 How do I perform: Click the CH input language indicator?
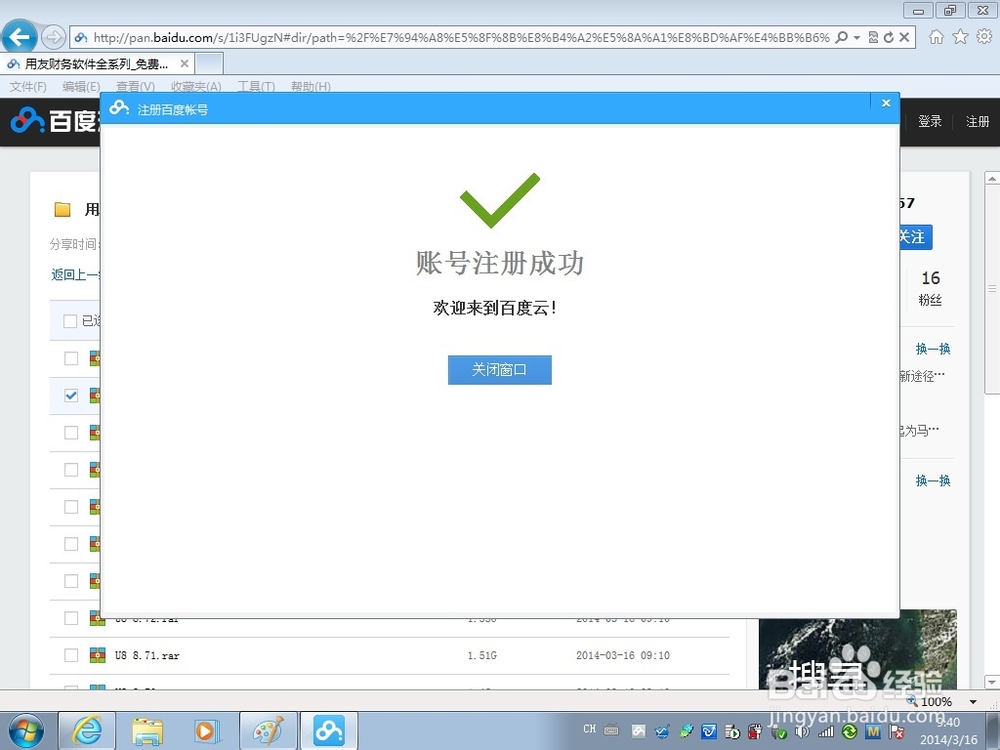(589, 728)
